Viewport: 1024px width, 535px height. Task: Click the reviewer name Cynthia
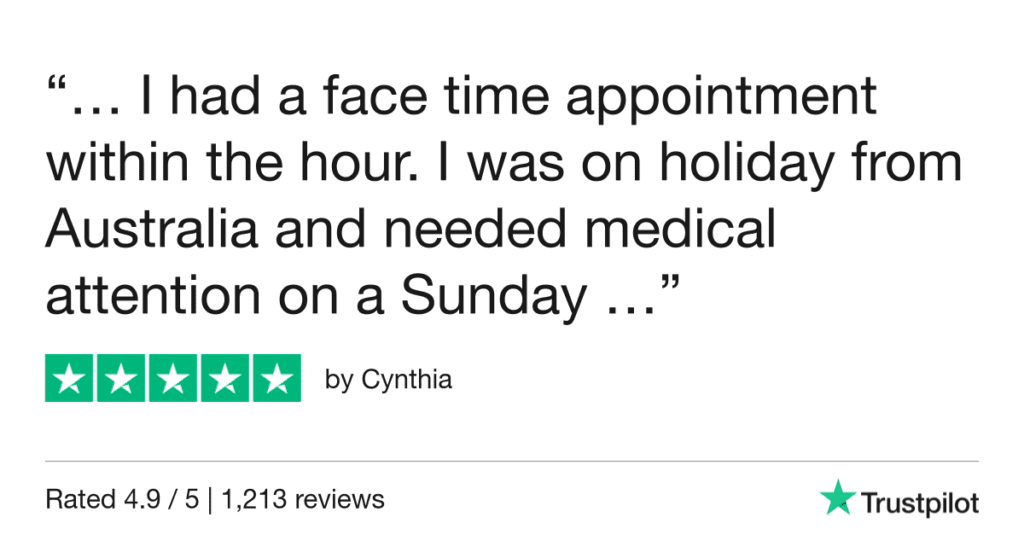pos(405,380)
